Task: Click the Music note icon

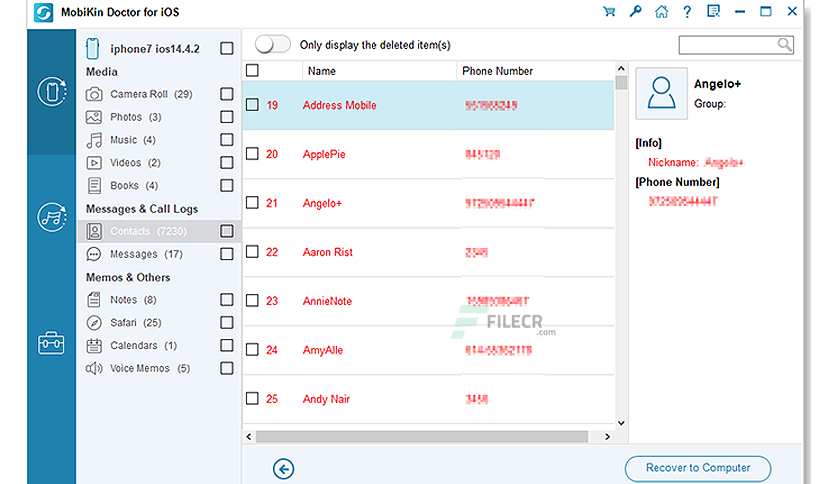Action: point(94,140)
